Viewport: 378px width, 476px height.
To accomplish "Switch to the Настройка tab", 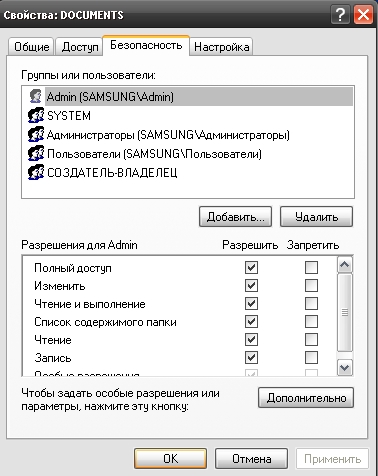I will 221,47.
